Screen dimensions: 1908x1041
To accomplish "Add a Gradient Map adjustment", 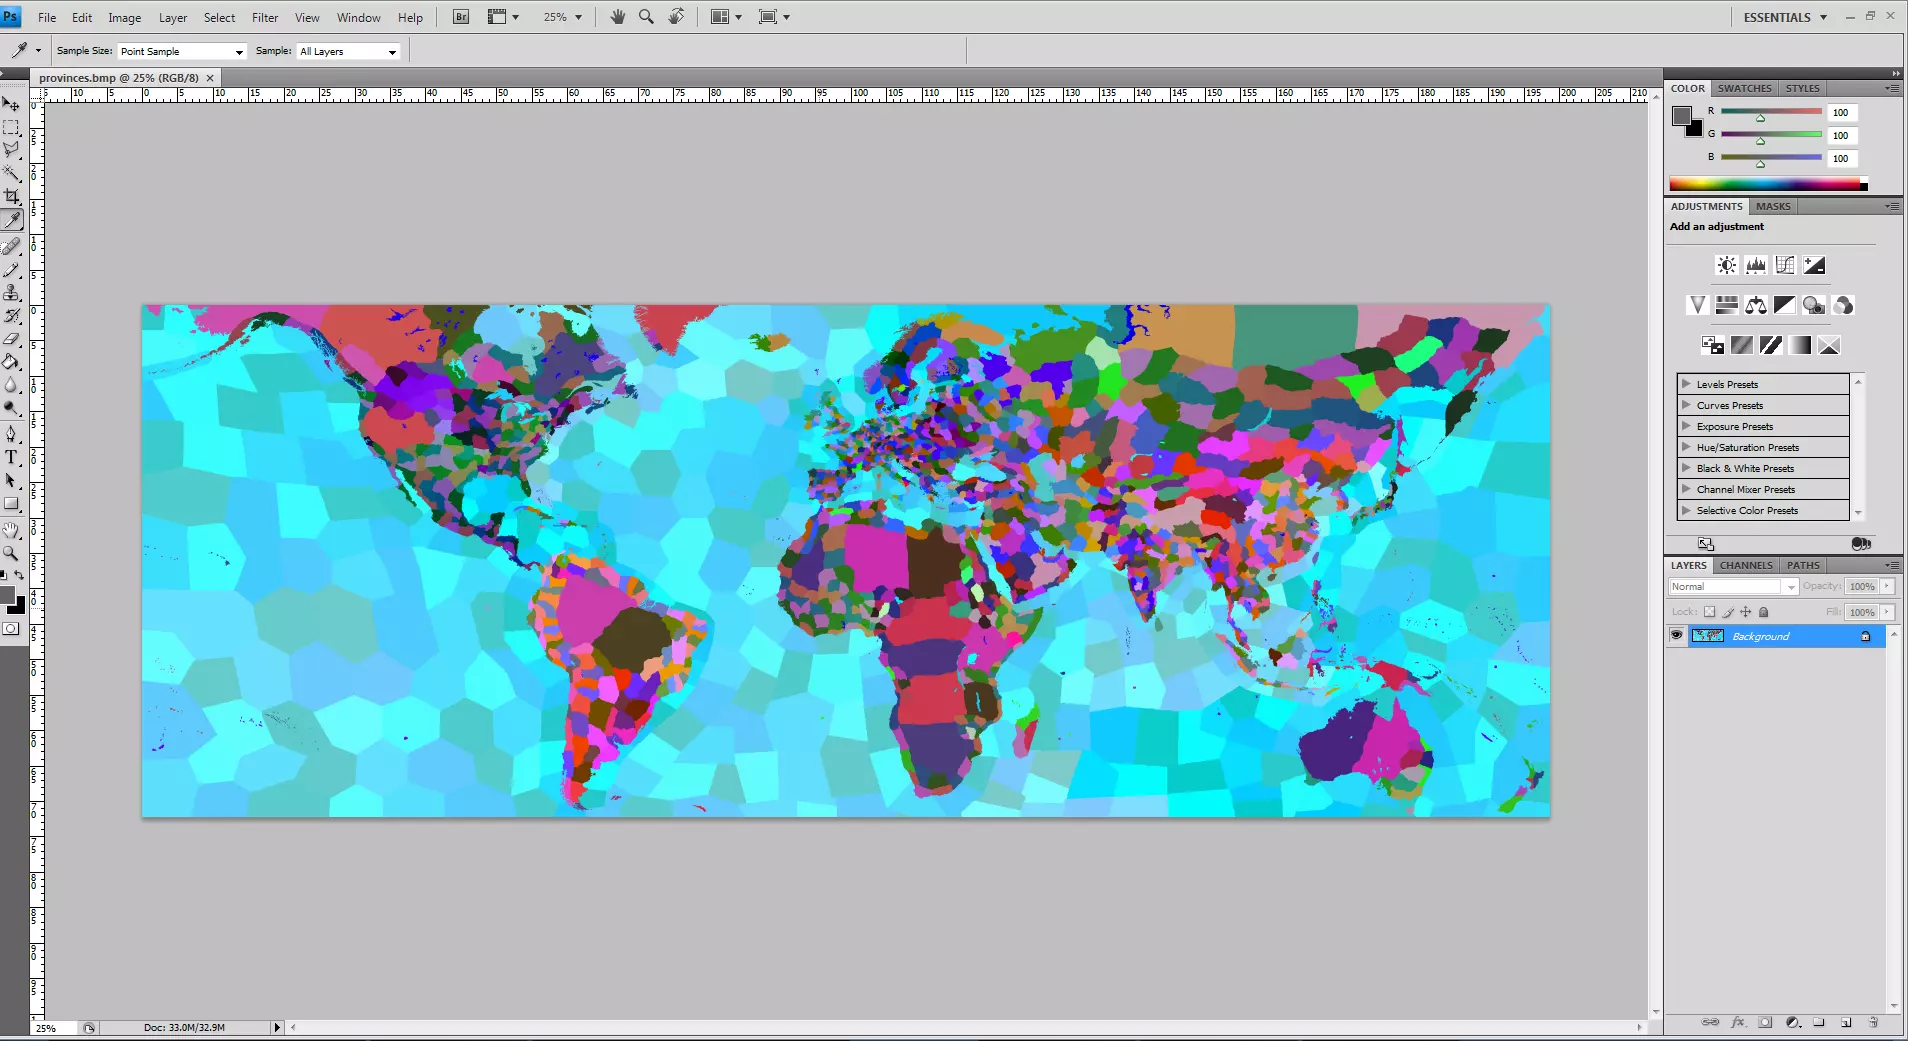I will click(1800, 345).
